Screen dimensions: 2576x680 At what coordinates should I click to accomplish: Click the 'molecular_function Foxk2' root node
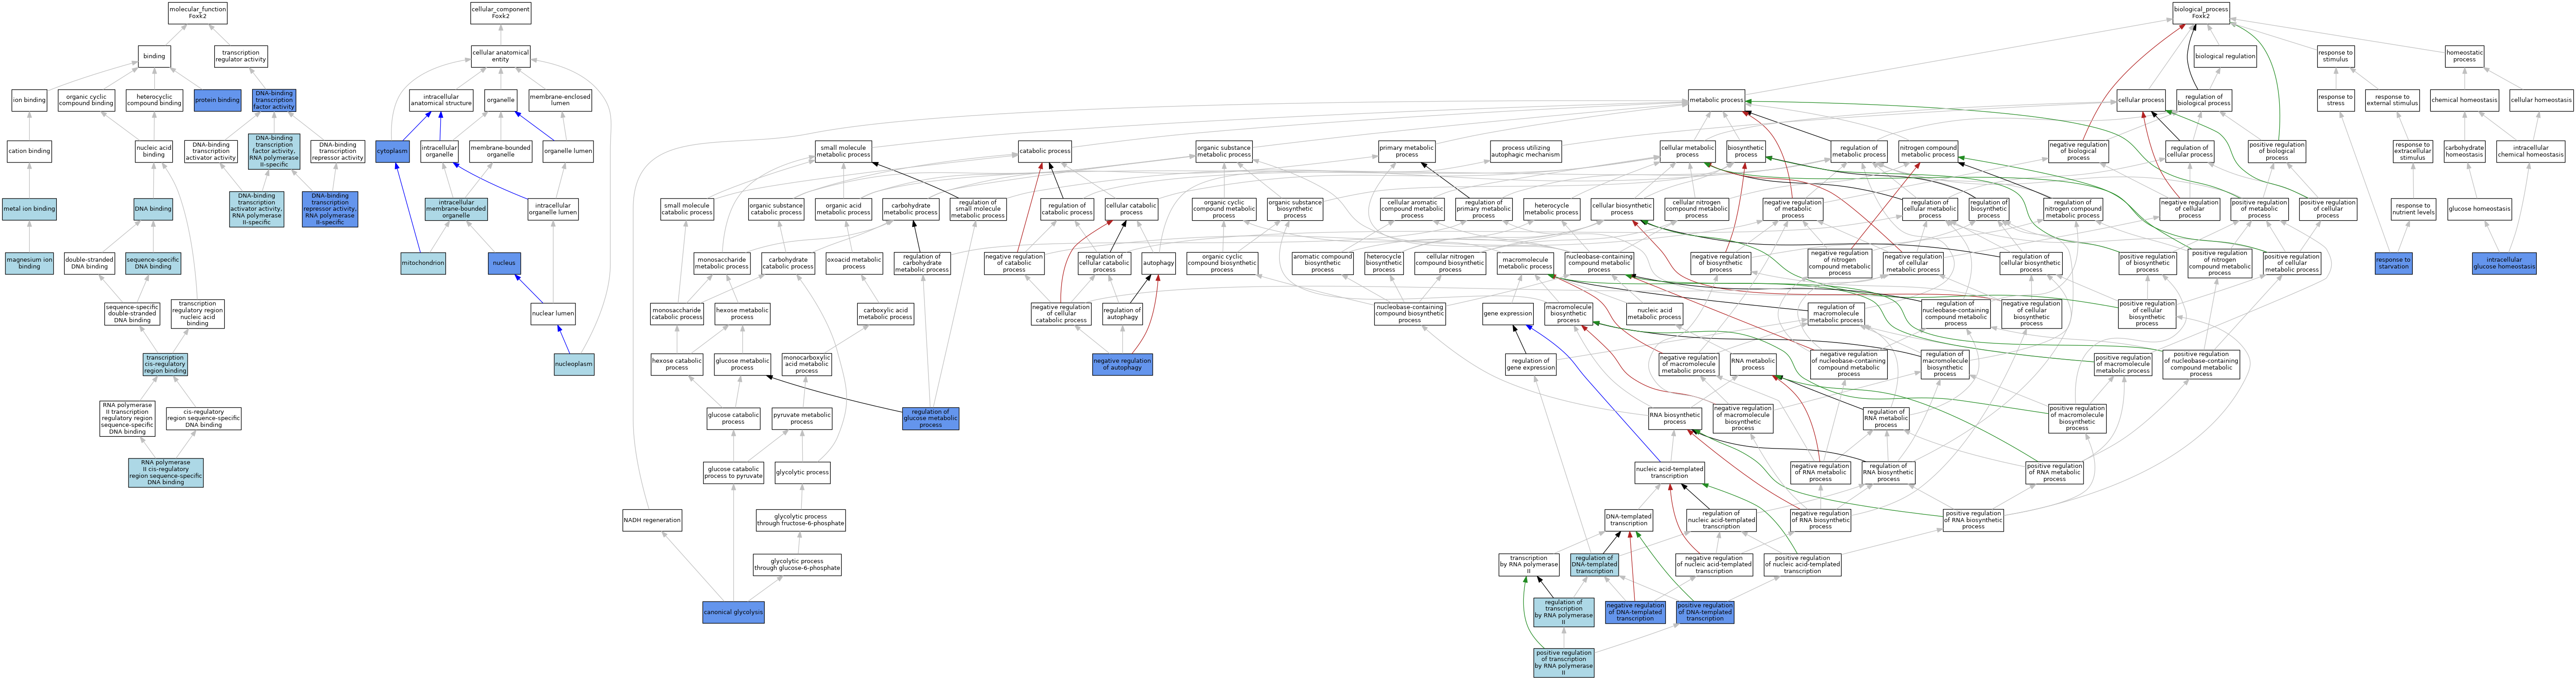point(197,13)
